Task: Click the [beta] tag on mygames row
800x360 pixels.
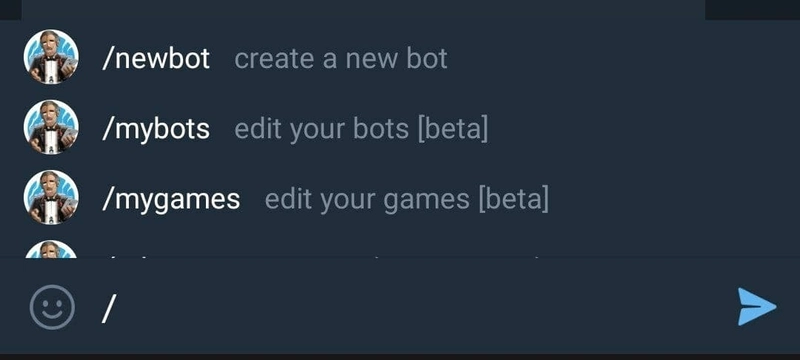Action: [x=513, y=199]
